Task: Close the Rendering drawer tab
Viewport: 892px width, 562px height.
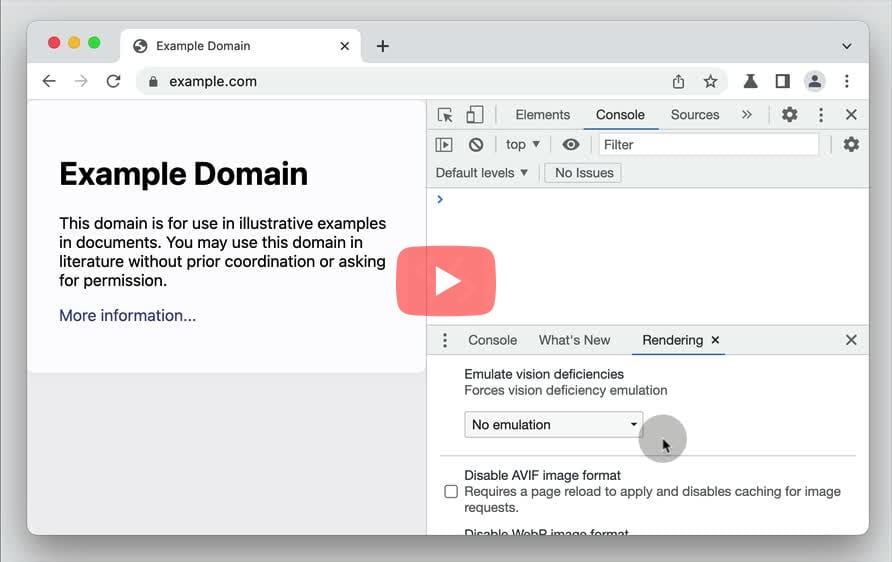Action: point(716,340)
